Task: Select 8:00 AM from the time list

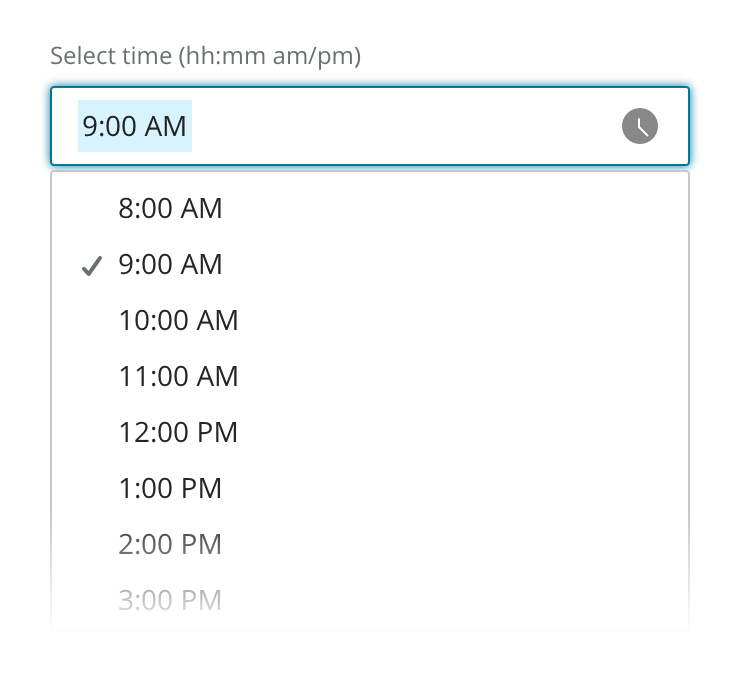Action: coord(170,209)
